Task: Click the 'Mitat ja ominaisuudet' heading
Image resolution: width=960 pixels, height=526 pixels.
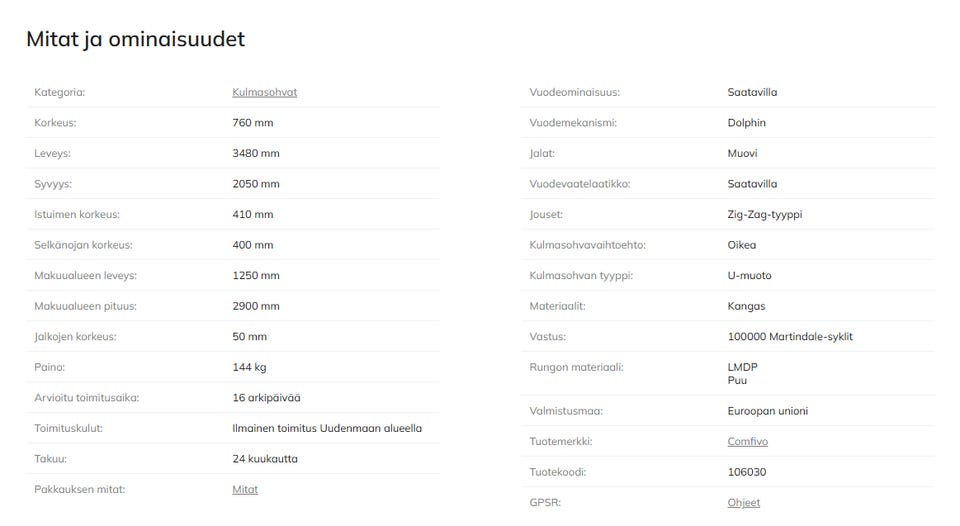Action: (135, 39)
